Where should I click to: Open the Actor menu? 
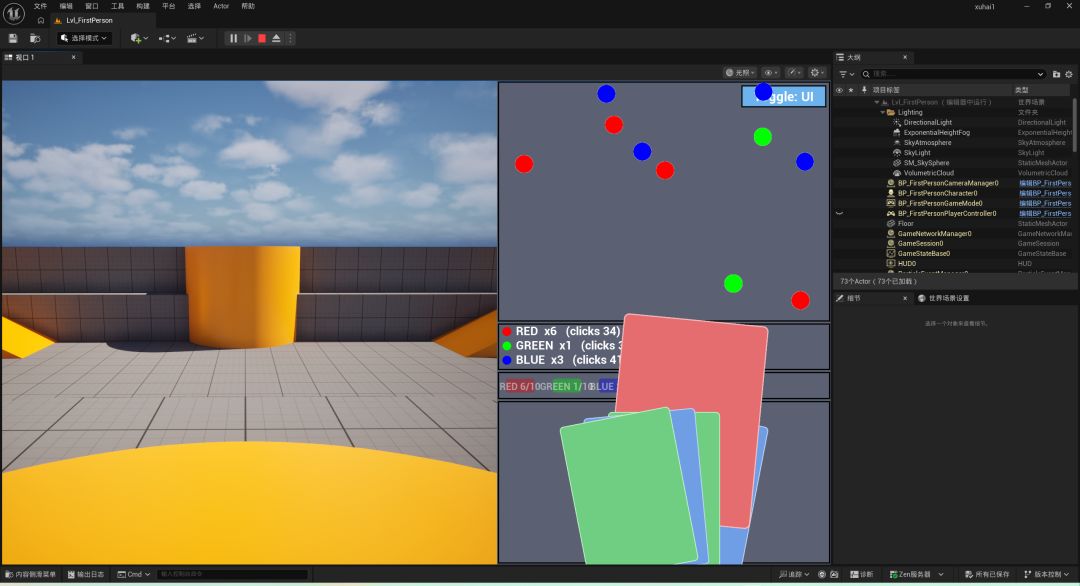coord(221,6)
